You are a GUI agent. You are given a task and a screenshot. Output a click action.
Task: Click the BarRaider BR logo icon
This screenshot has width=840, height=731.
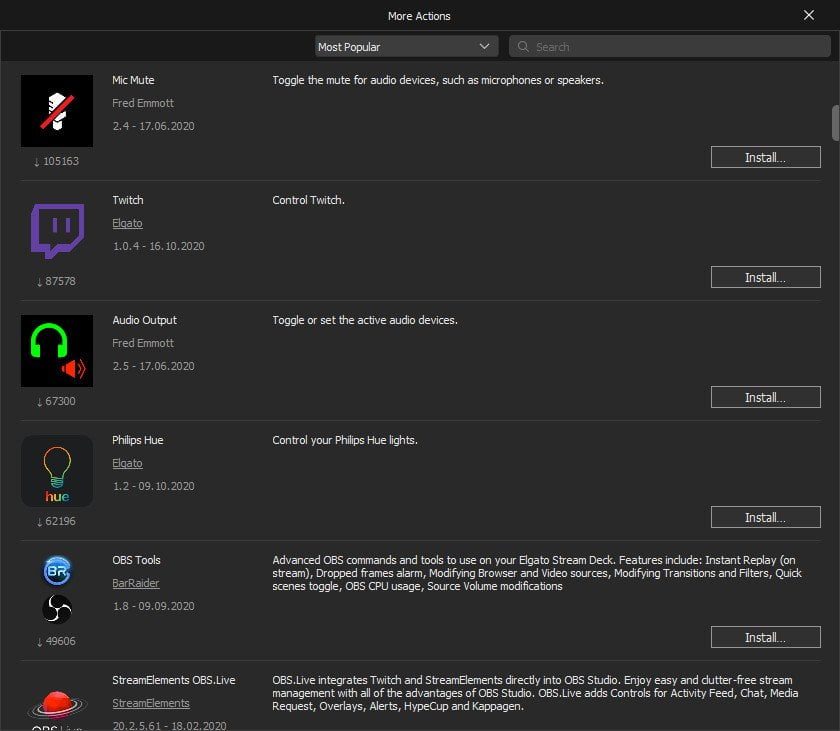(57, 571)
